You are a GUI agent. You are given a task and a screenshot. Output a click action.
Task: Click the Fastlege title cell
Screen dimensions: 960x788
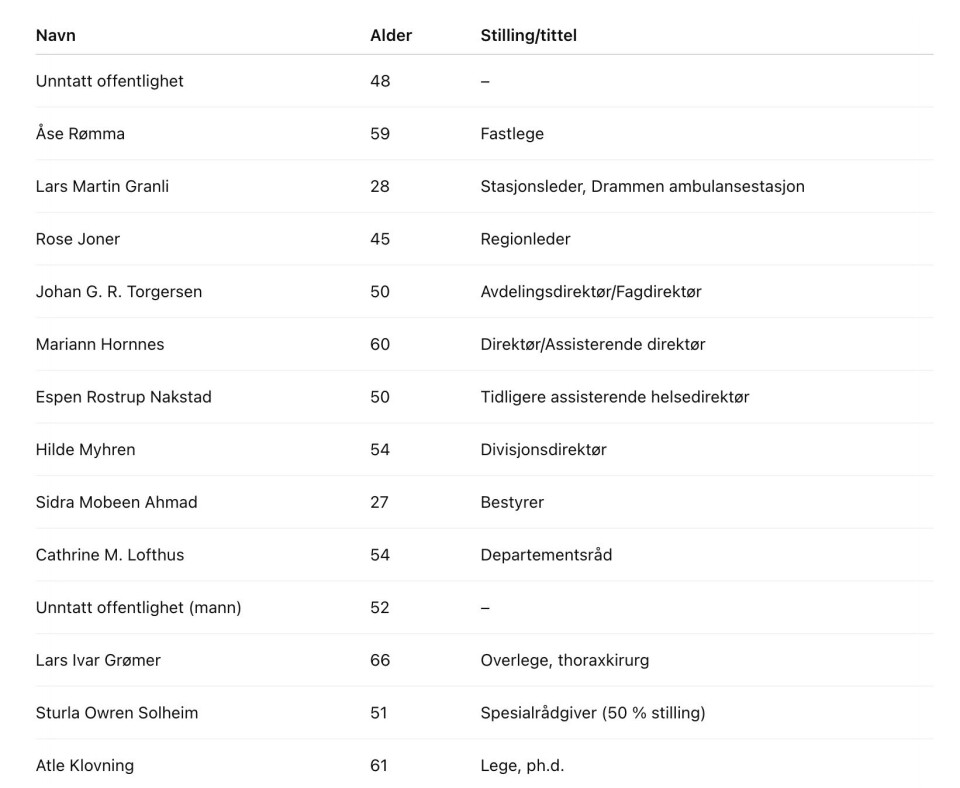512,133
